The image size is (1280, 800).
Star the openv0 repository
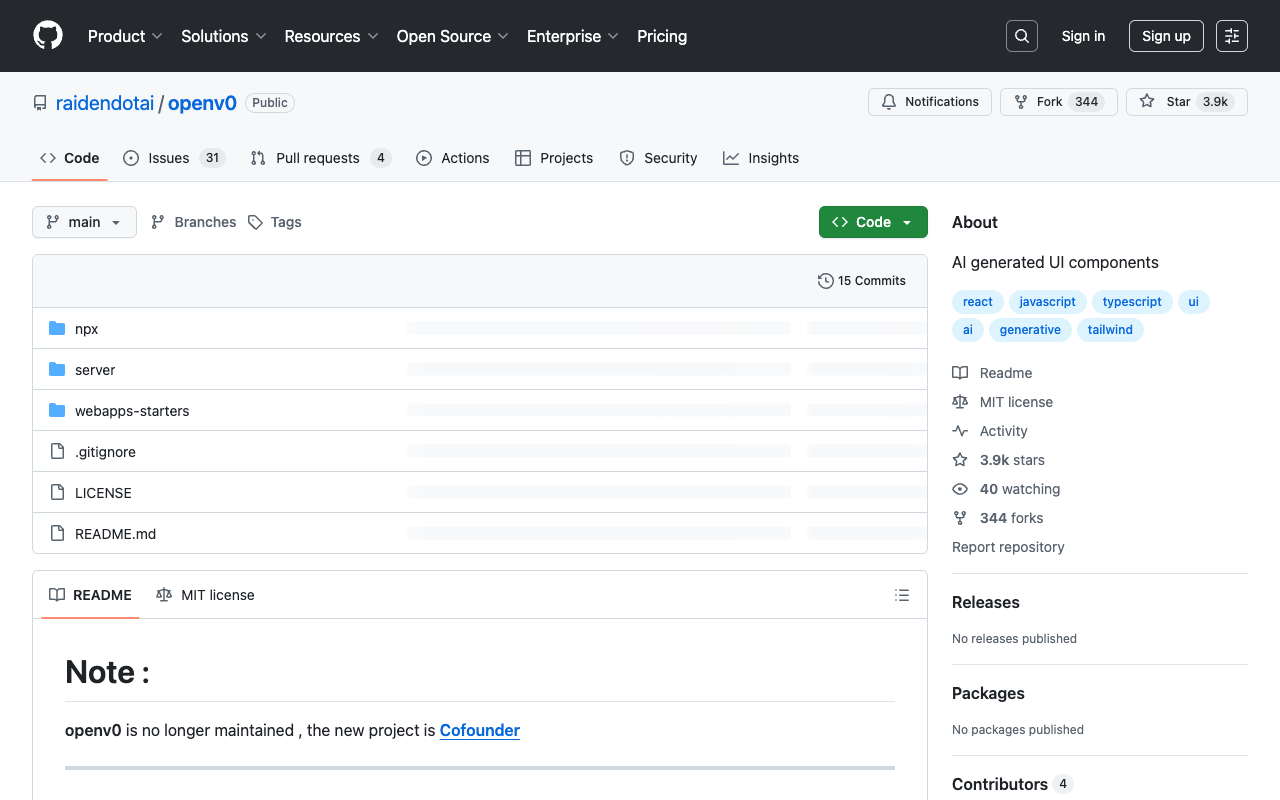1186,102
